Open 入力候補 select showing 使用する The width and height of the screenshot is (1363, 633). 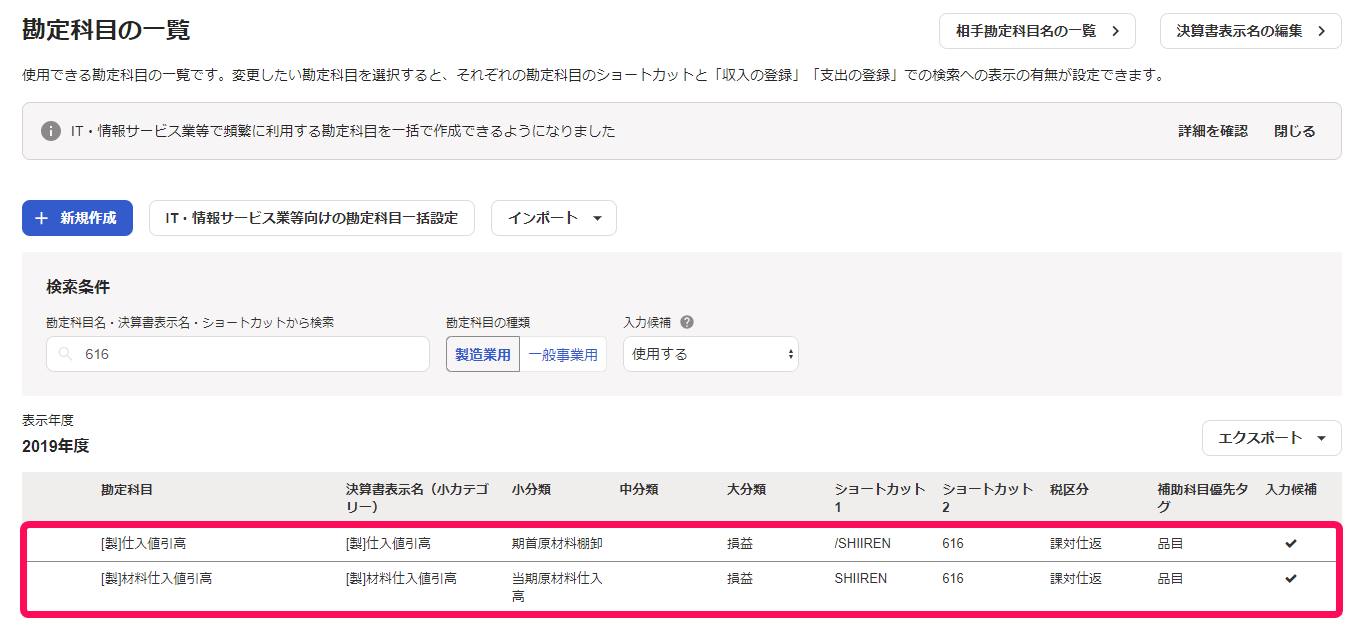click(711, 354)
